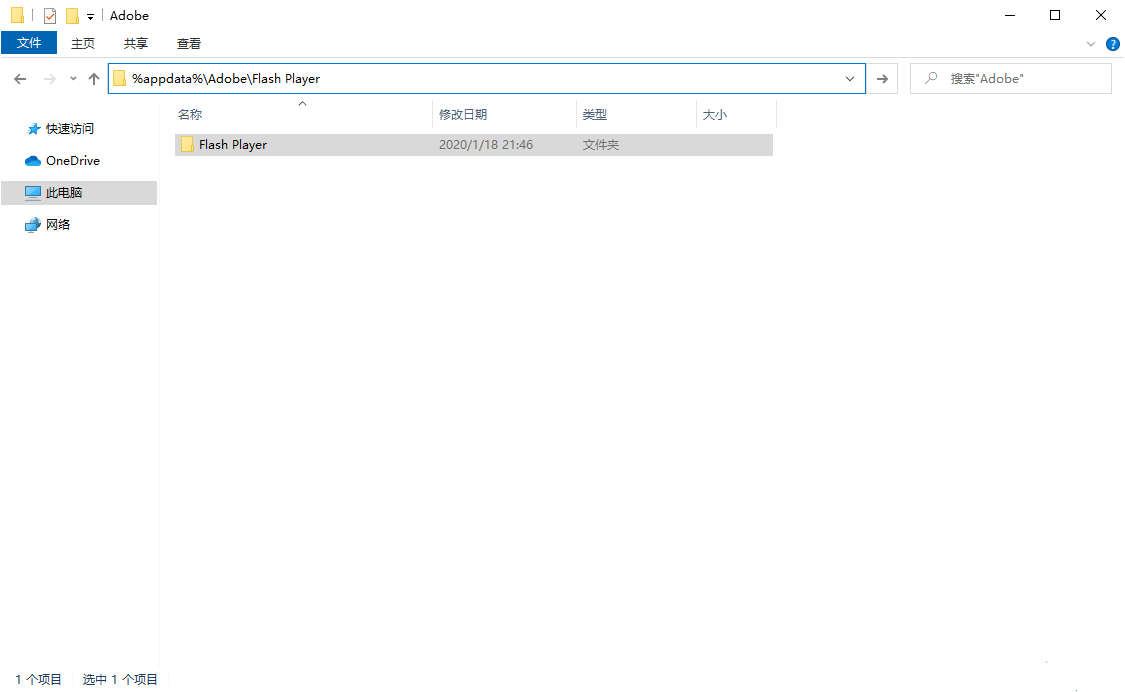This screenshot has height=692, width=1125.
Task: Click the Forward navigation arrow
Action: tap(50, 79)
